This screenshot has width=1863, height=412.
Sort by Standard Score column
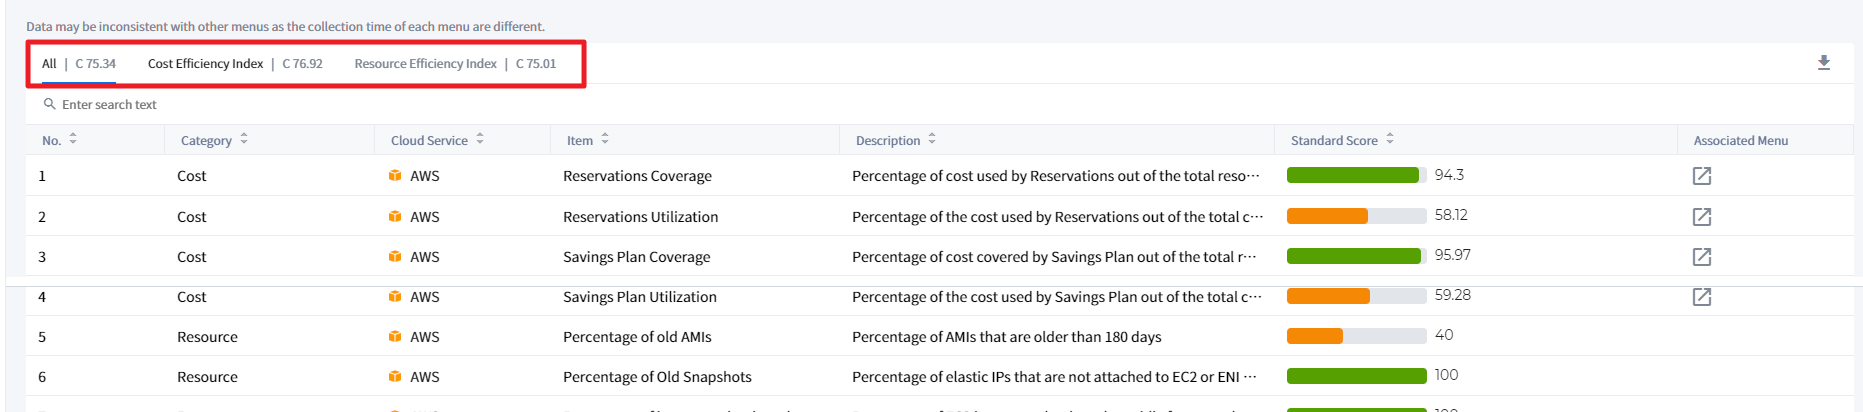tap(1390, 140)
